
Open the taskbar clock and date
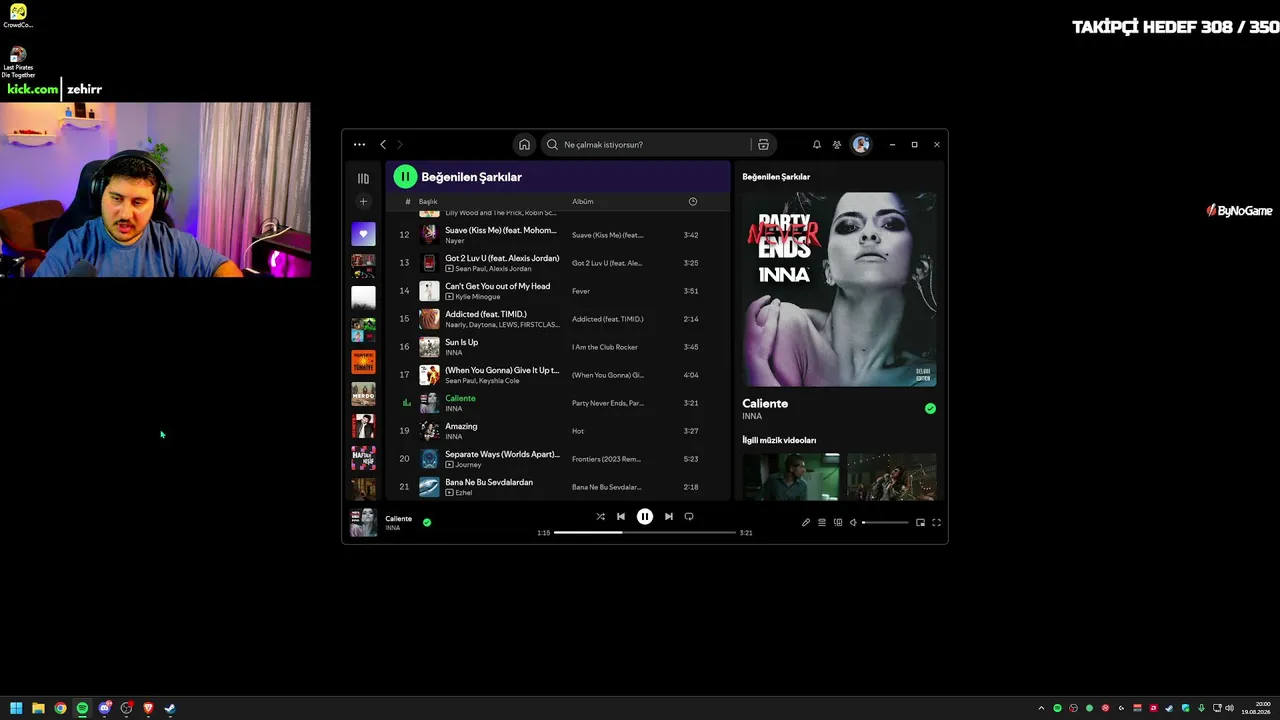[1256, 708]
